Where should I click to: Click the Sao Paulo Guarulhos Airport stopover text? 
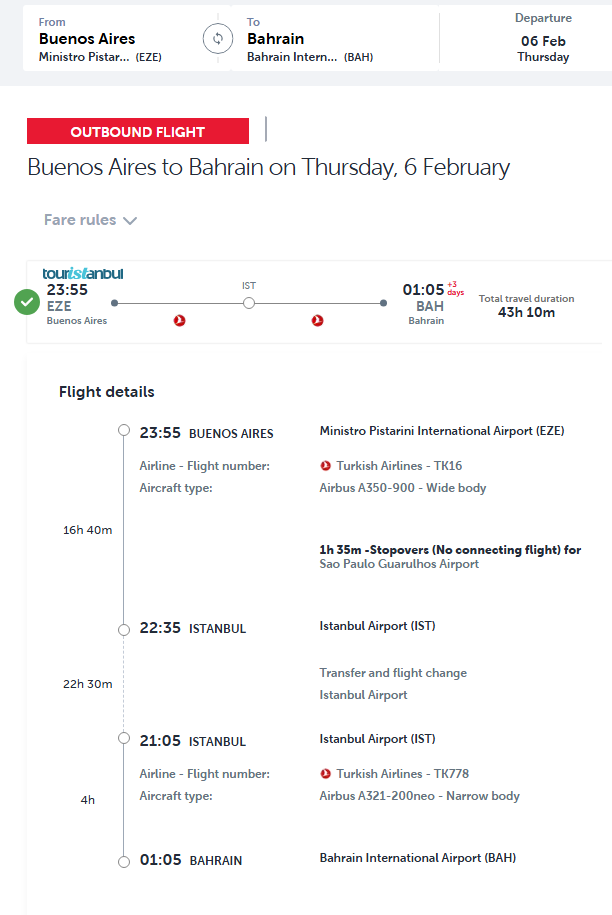pyautogui.click(x=399, y=564)
